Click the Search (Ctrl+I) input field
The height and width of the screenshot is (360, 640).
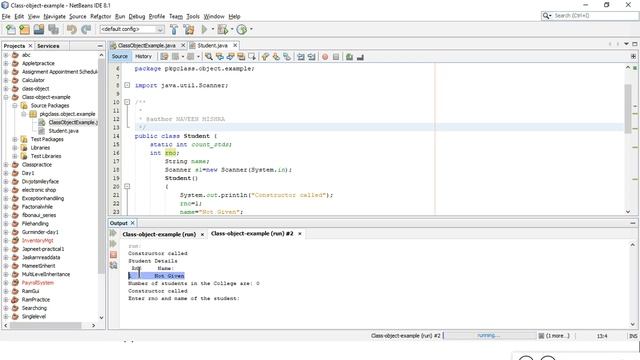tap(595, 16)
